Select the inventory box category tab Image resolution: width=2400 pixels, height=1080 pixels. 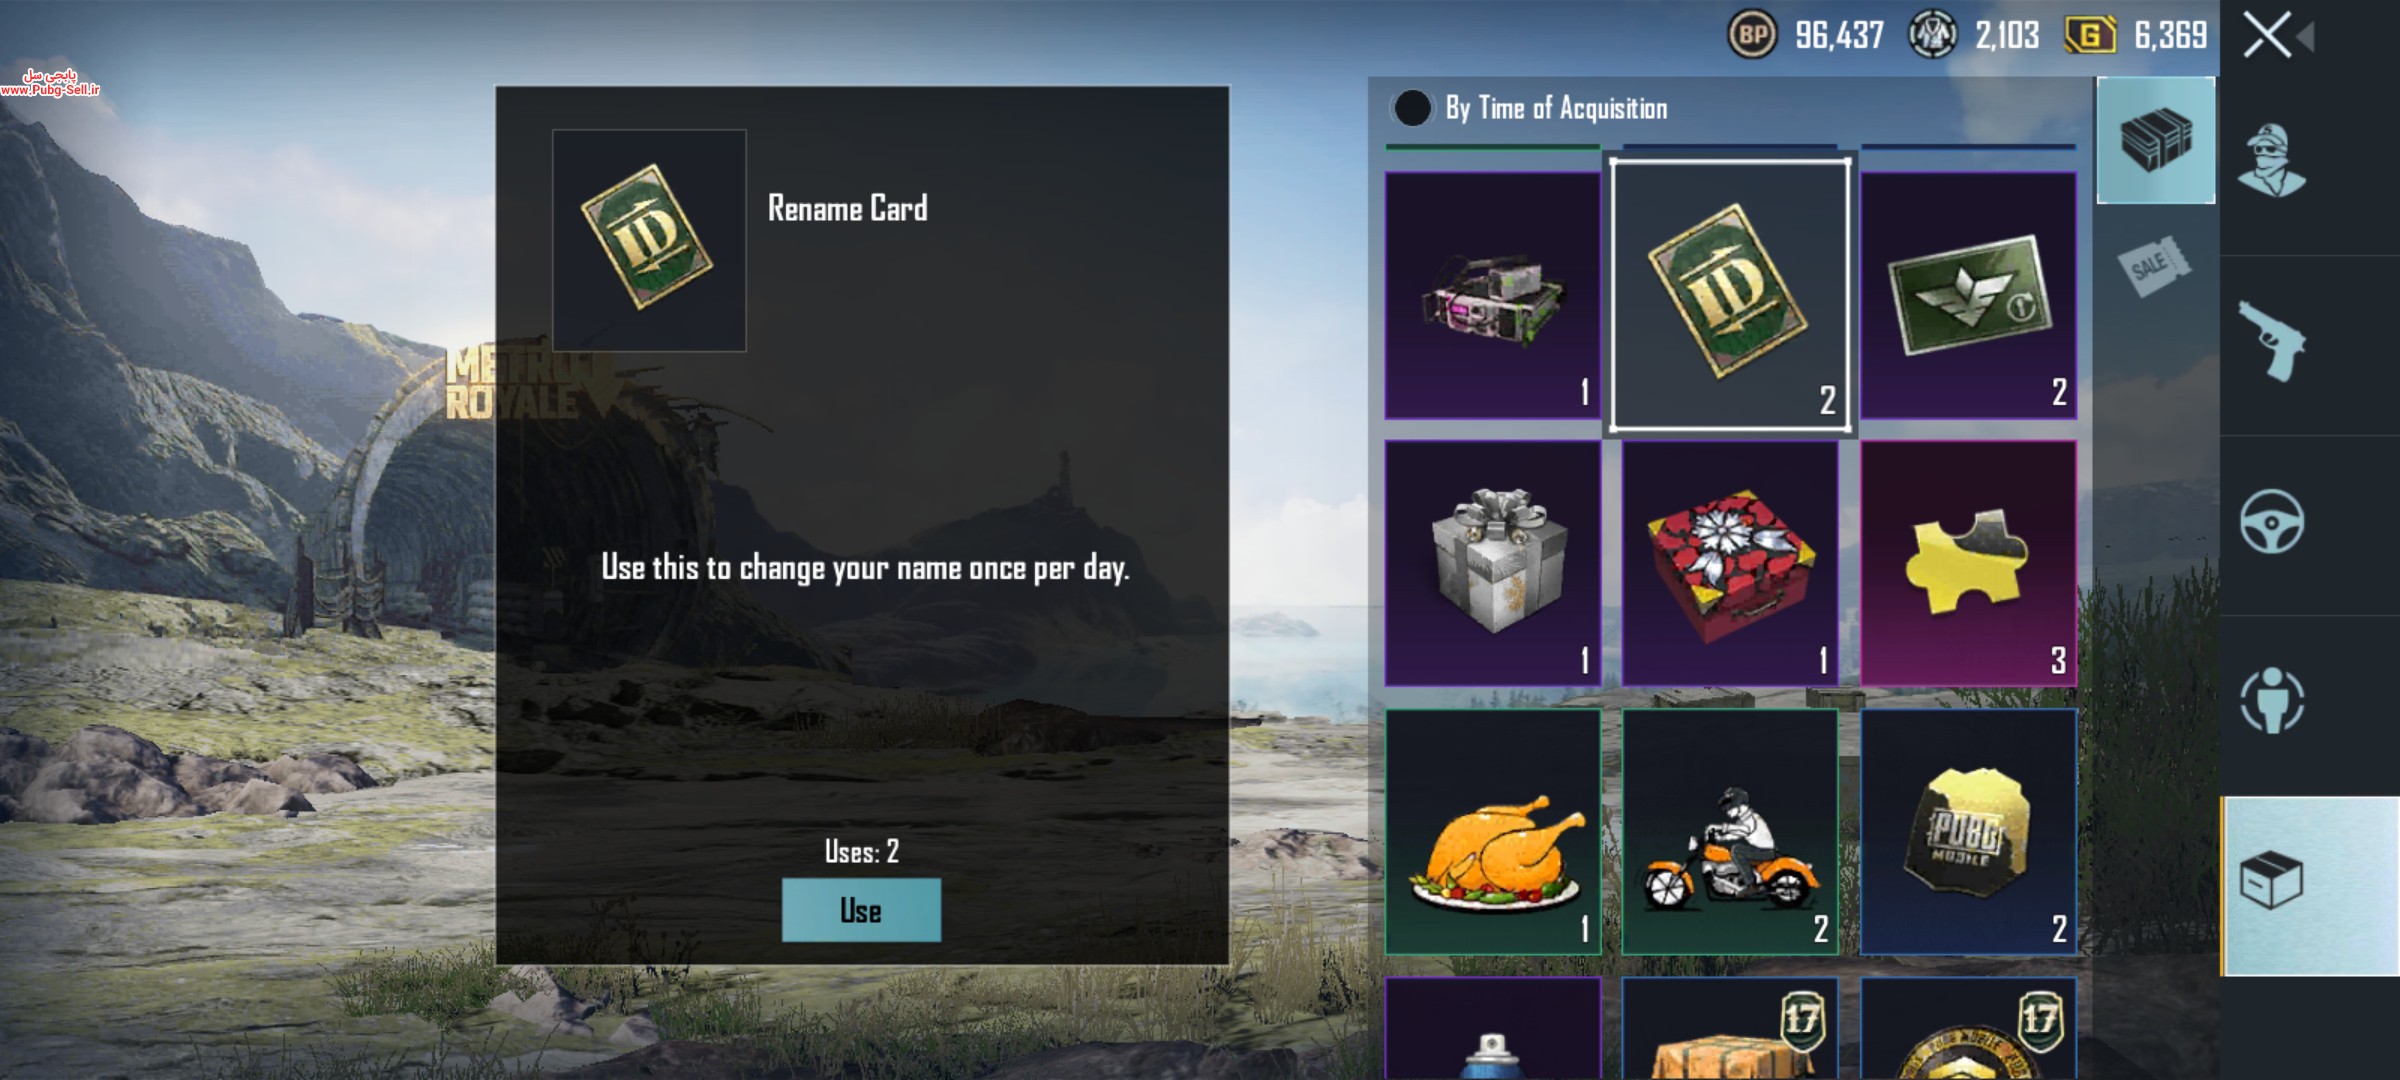pyautogui.click(x=2310, y=886)
